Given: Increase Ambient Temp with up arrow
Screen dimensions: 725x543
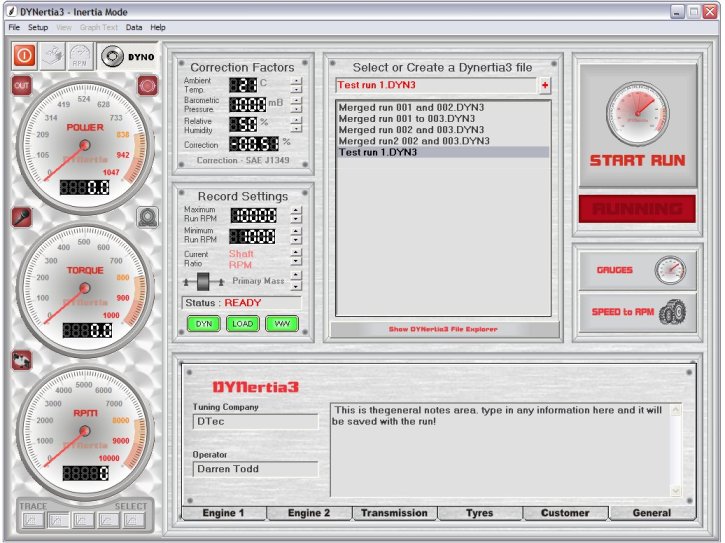Looking at the screenshot, I should 295,80.
